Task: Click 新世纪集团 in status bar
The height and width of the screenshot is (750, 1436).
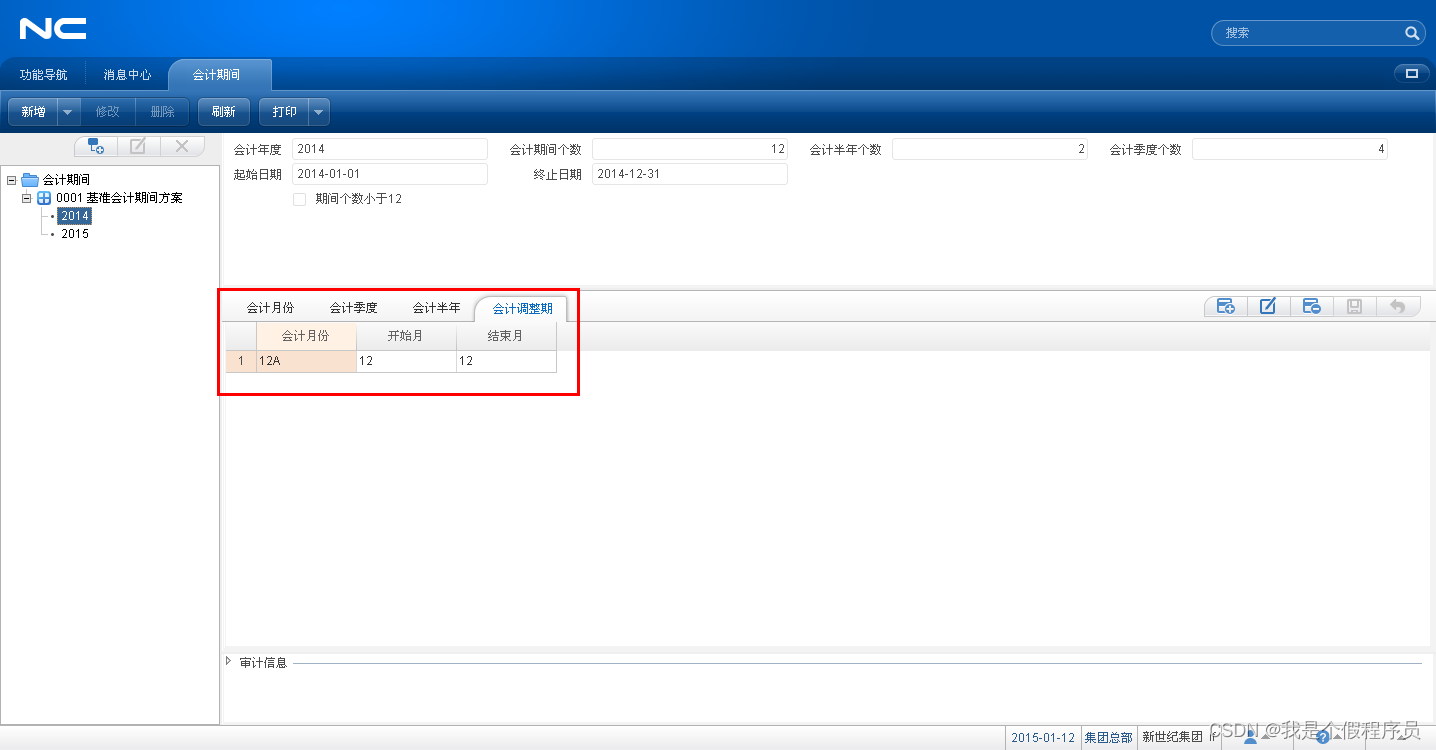Action: point(1172,738)
